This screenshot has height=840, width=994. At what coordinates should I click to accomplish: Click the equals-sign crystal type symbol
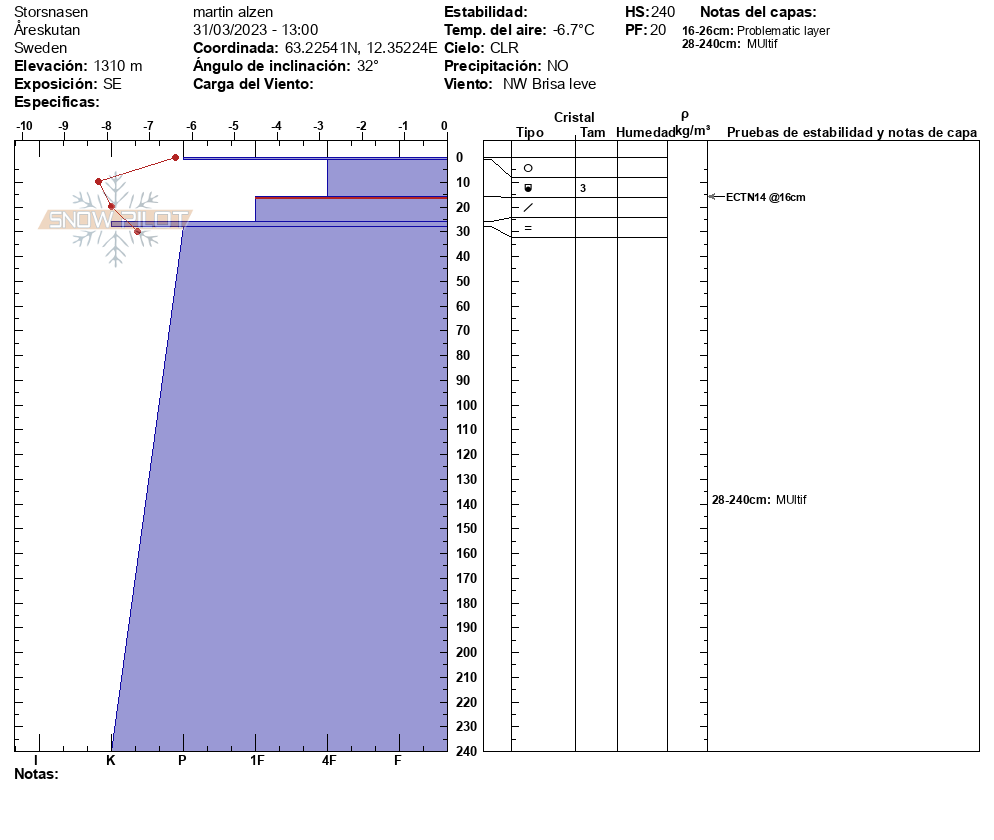[x=528, y=228]
